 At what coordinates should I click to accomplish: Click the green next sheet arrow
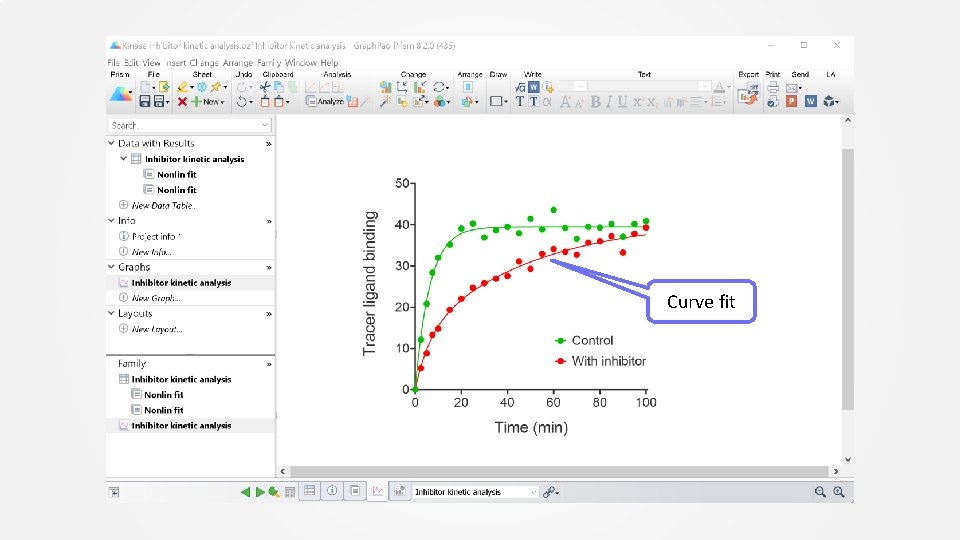(x=260, y=492)
